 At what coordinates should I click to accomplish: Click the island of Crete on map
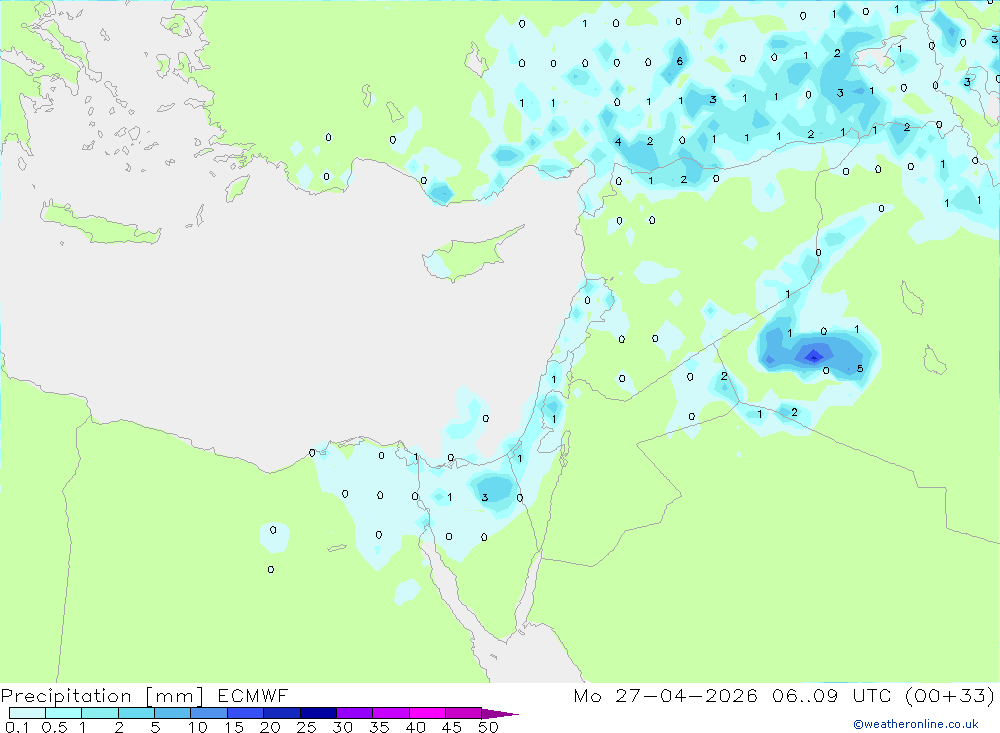(99, 223)
